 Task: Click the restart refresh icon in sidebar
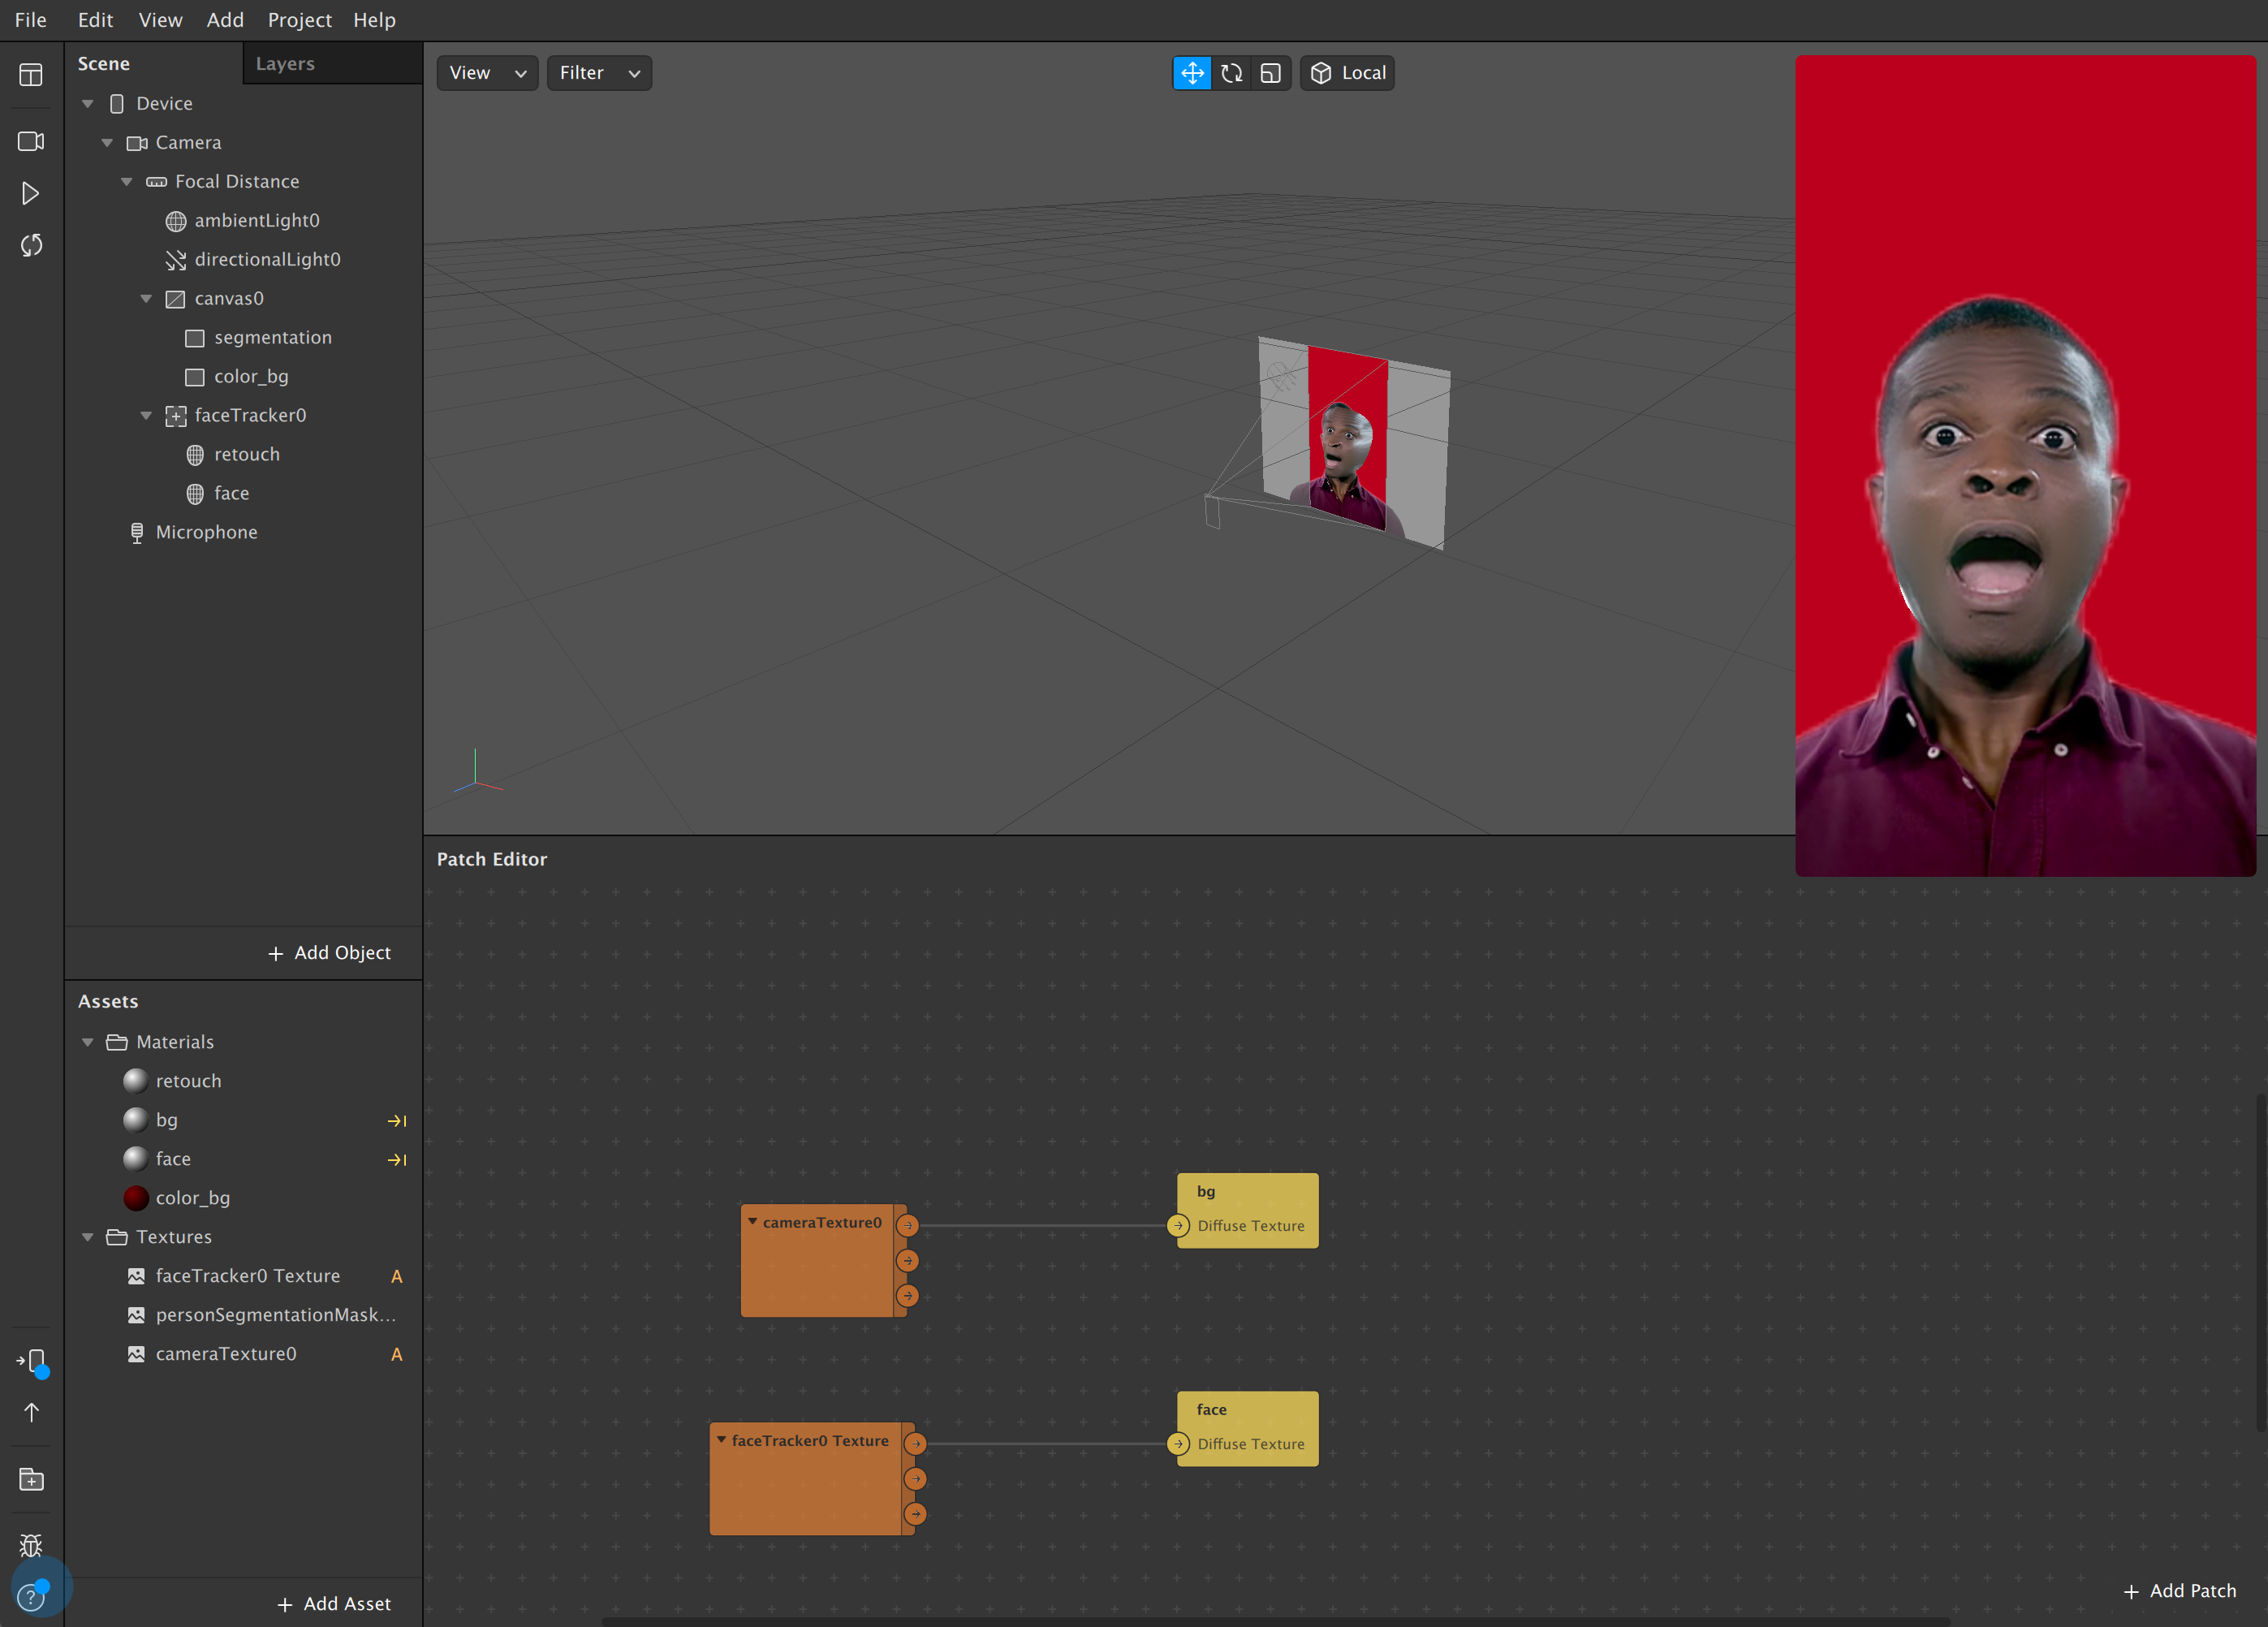tap(31, 245)
